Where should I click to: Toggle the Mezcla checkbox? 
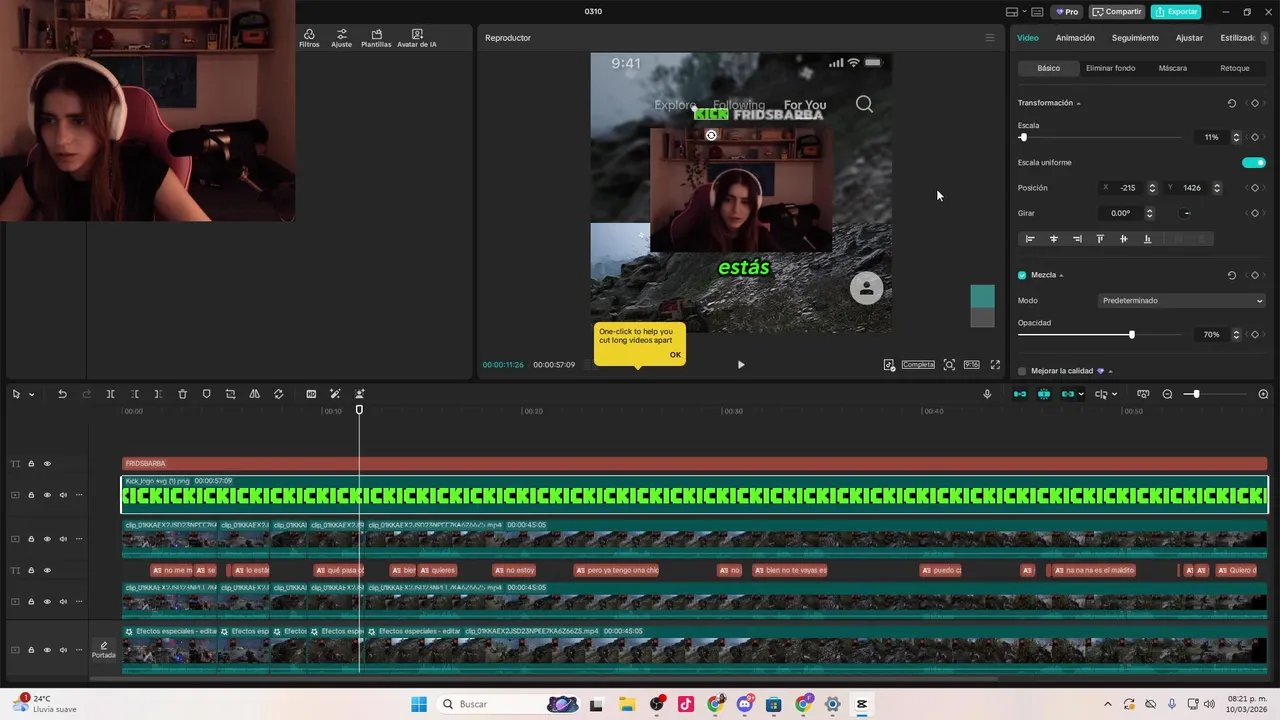pos(1022,275)
